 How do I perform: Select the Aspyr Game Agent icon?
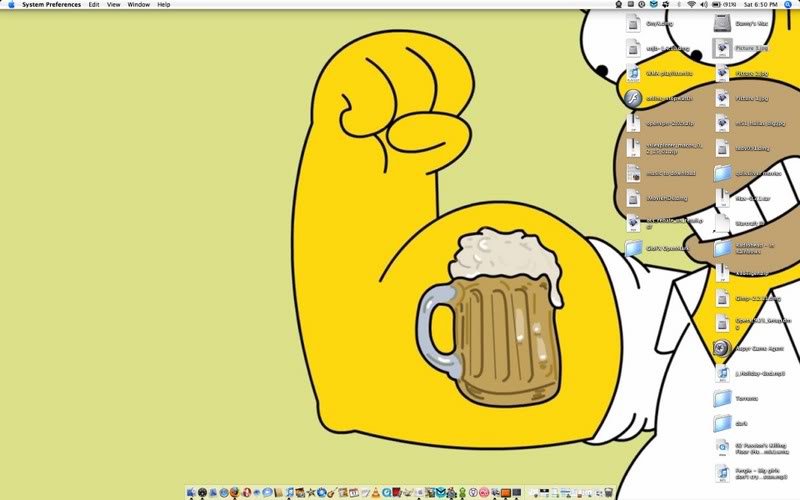(x=721, y=348)
